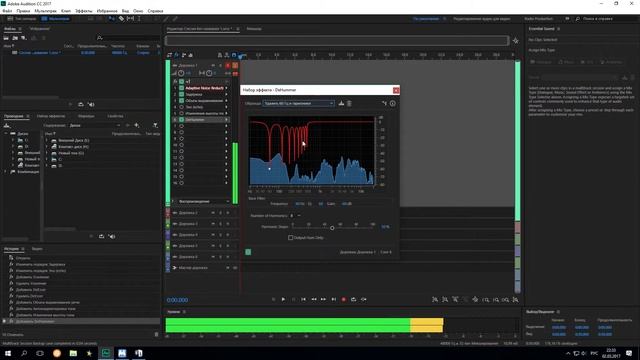Toggle power for the DeHummer rack slot
Screen dimensions: 640x360
tap(182, 120)
